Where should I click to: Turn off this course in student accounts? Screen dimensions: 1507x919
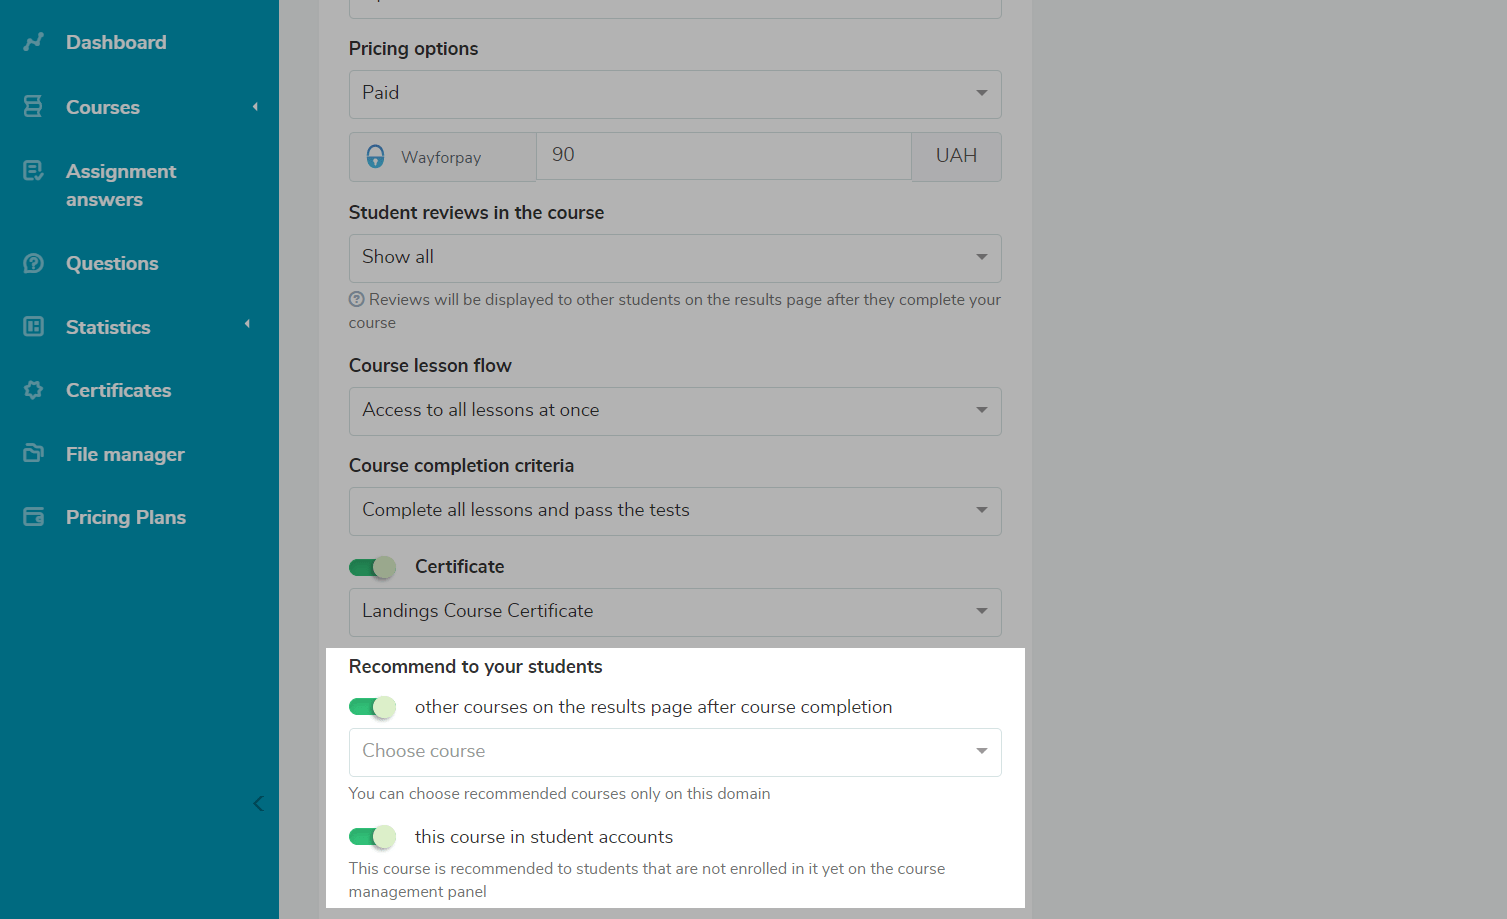[372, 837]
